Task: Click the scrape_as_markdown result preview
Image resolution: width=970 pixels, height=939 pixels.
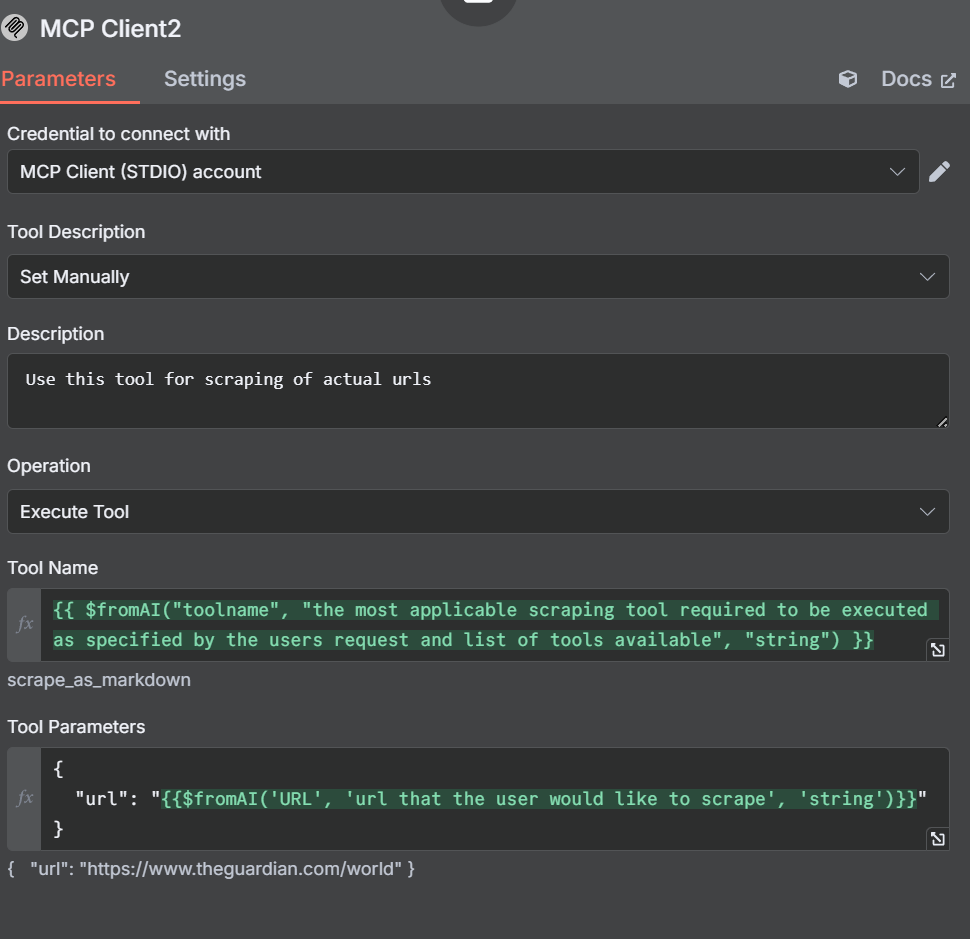Action: click(99, 680)
